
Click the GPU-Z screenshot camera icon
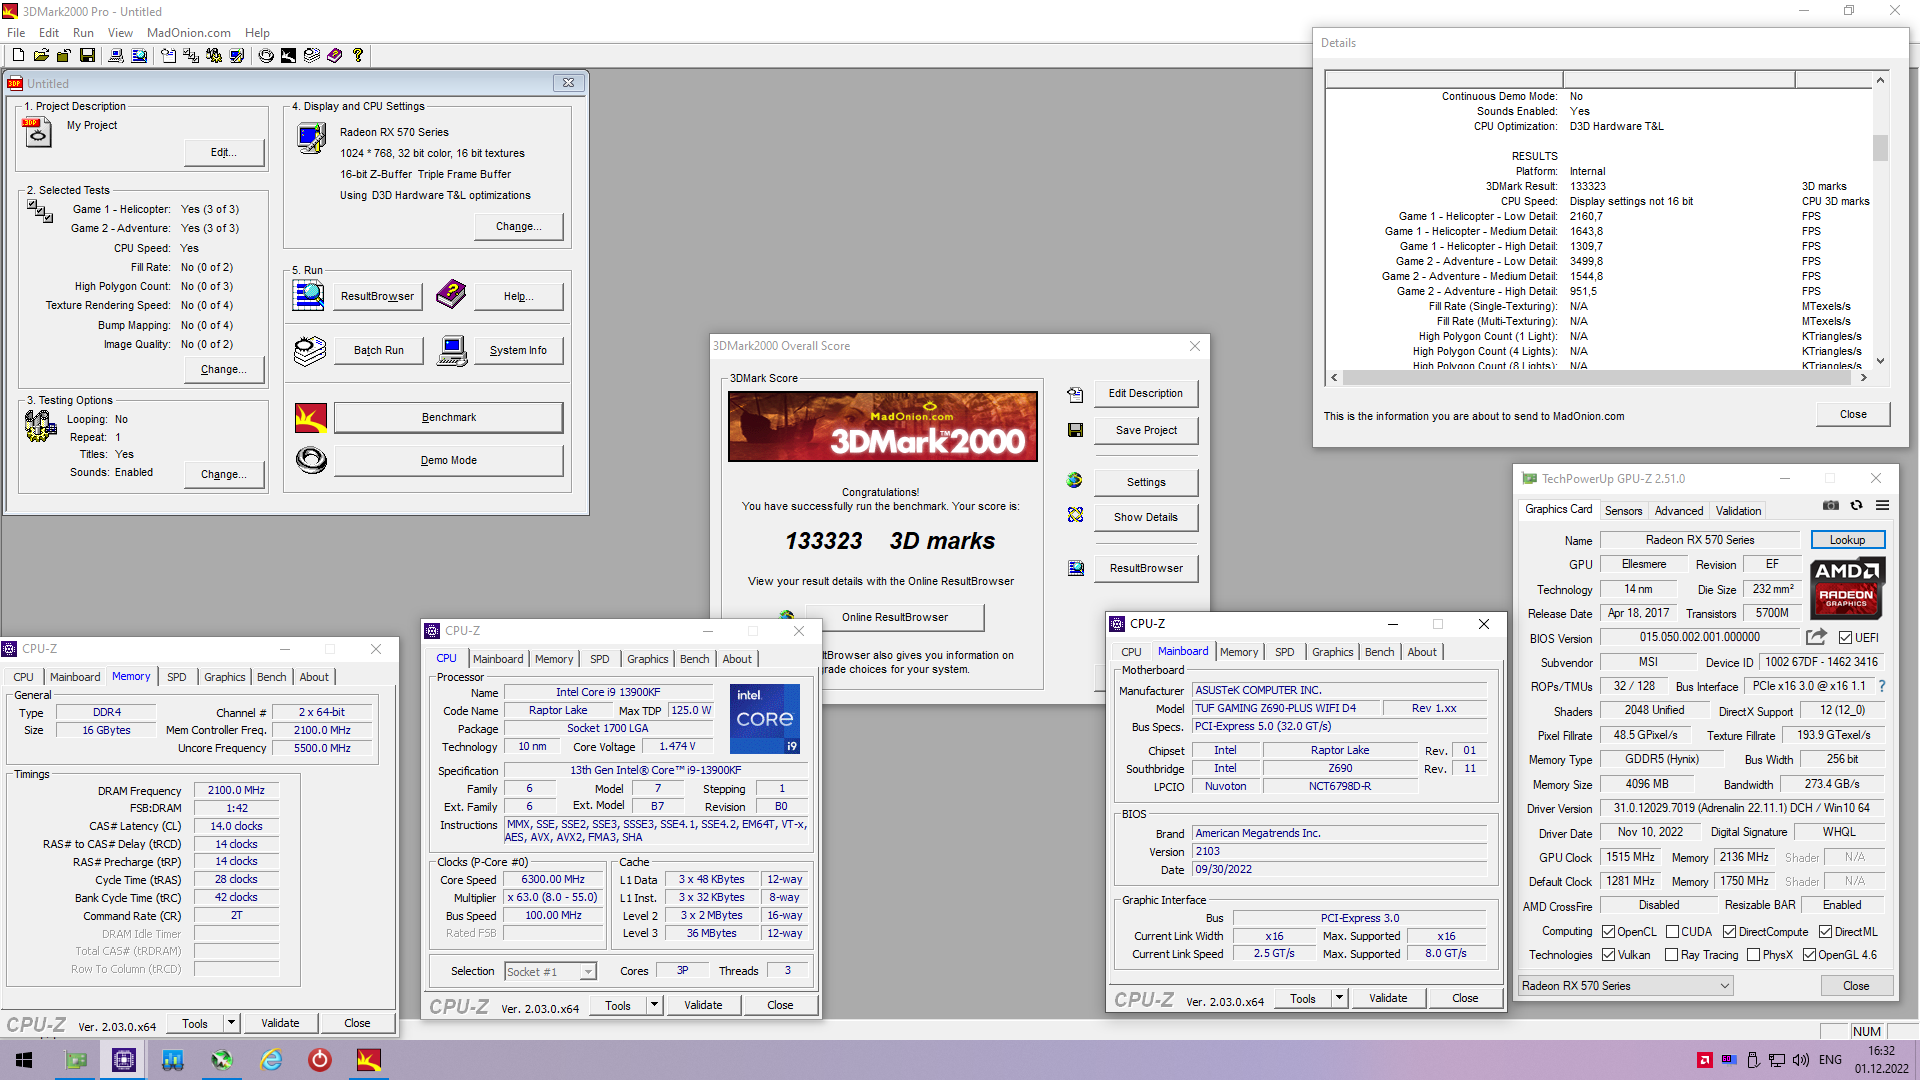(x=1830, y=506)
